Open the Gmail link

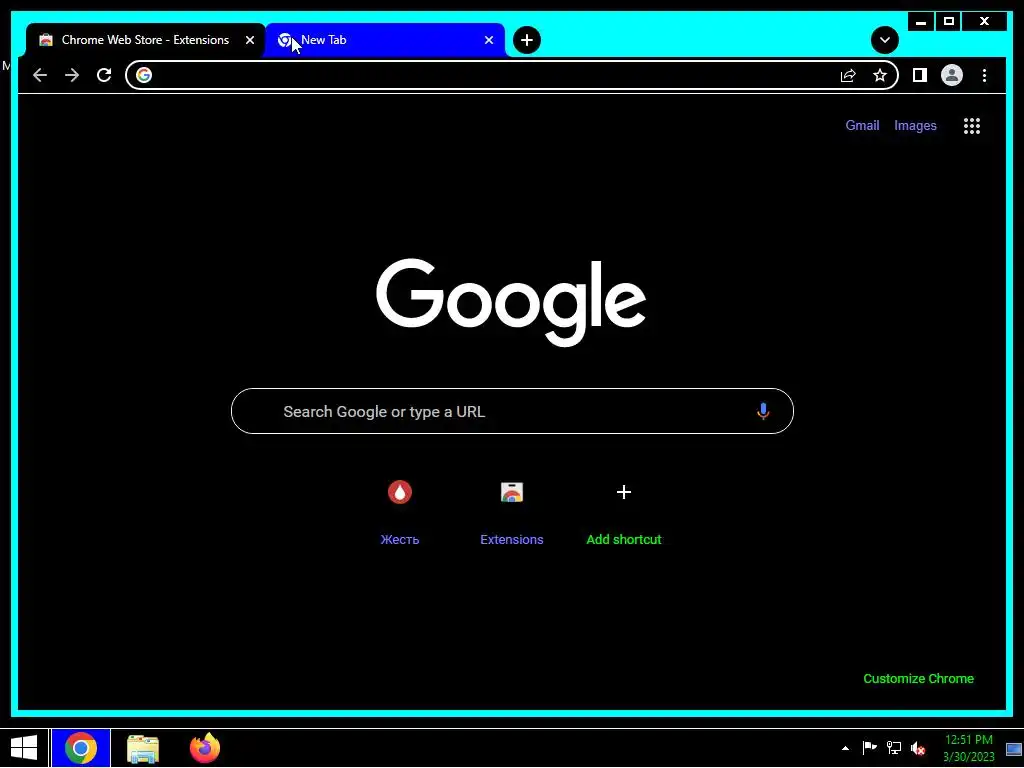point(862,125)
